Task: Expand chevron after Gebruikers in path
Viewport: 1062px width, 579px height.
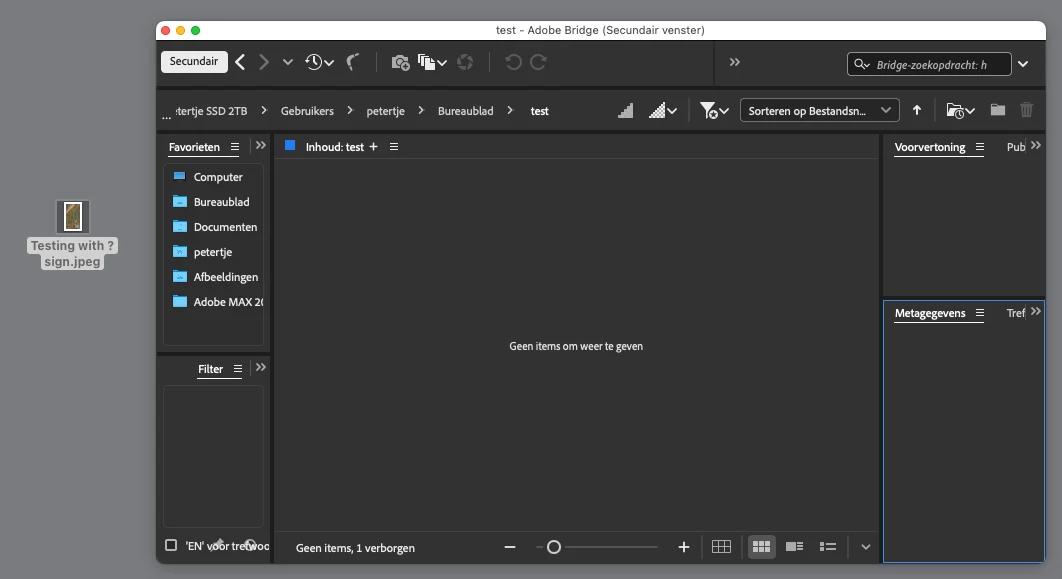Action: [350, 110]
